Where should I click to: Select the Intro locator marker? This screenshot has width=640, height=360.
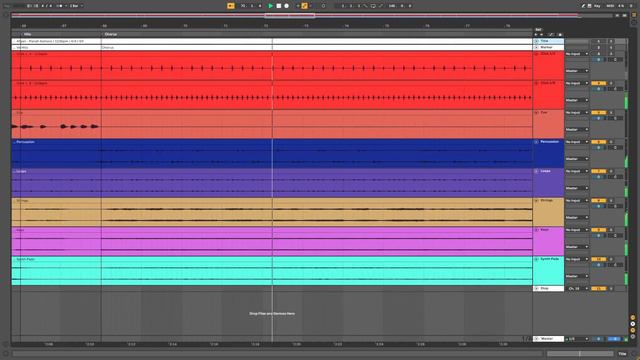[x=27, y=34]
